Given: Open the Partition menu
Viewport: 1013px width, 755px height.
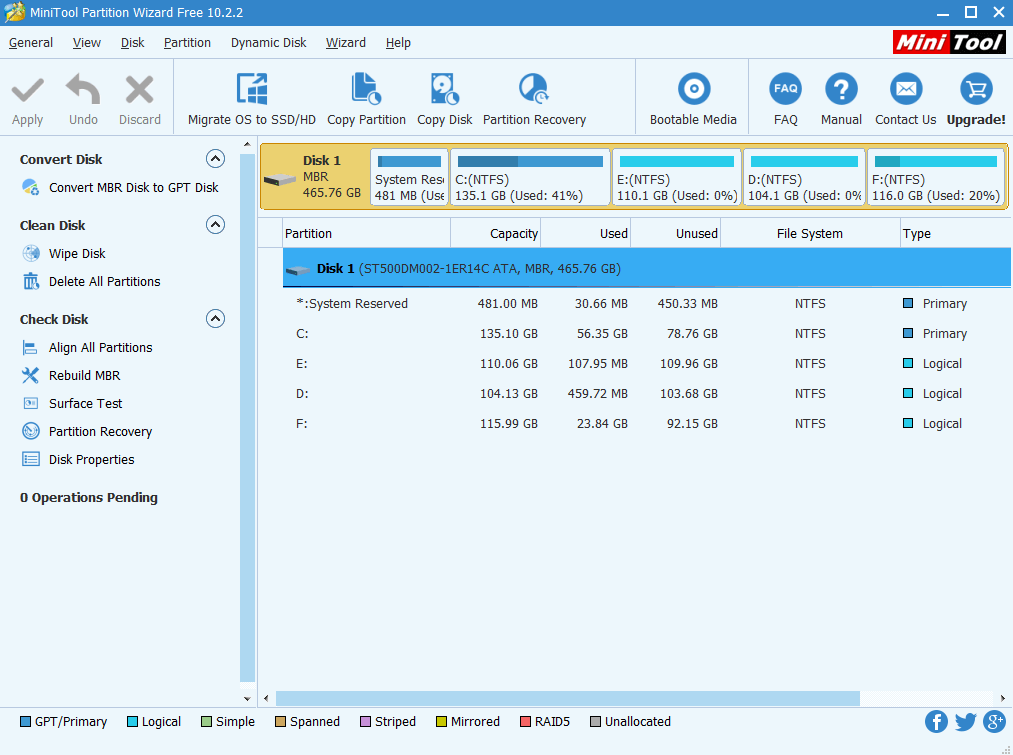Looking at the screenshot, I should pos(187,43).
